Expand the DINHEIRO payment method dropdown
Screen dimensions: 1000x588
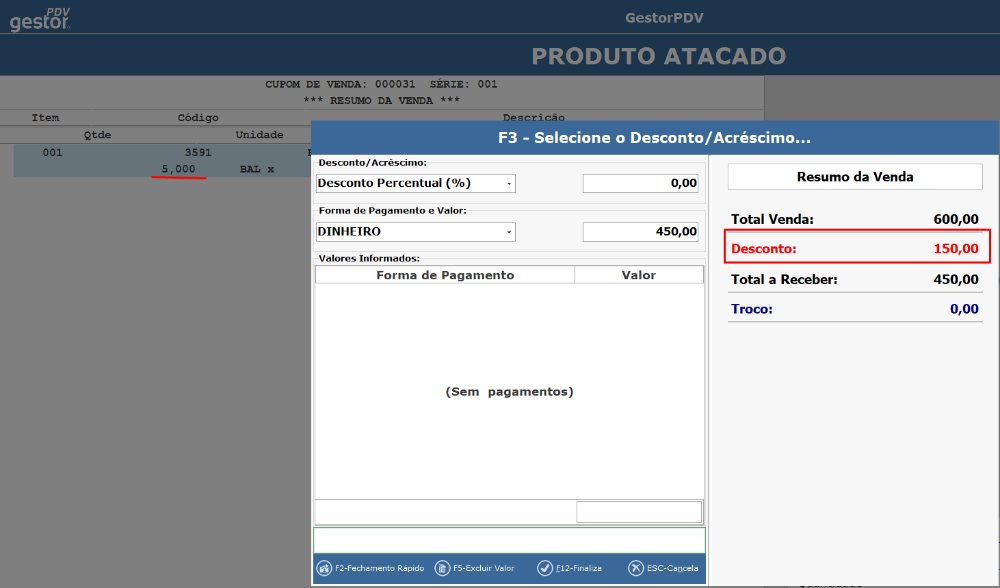click(415, 232)
